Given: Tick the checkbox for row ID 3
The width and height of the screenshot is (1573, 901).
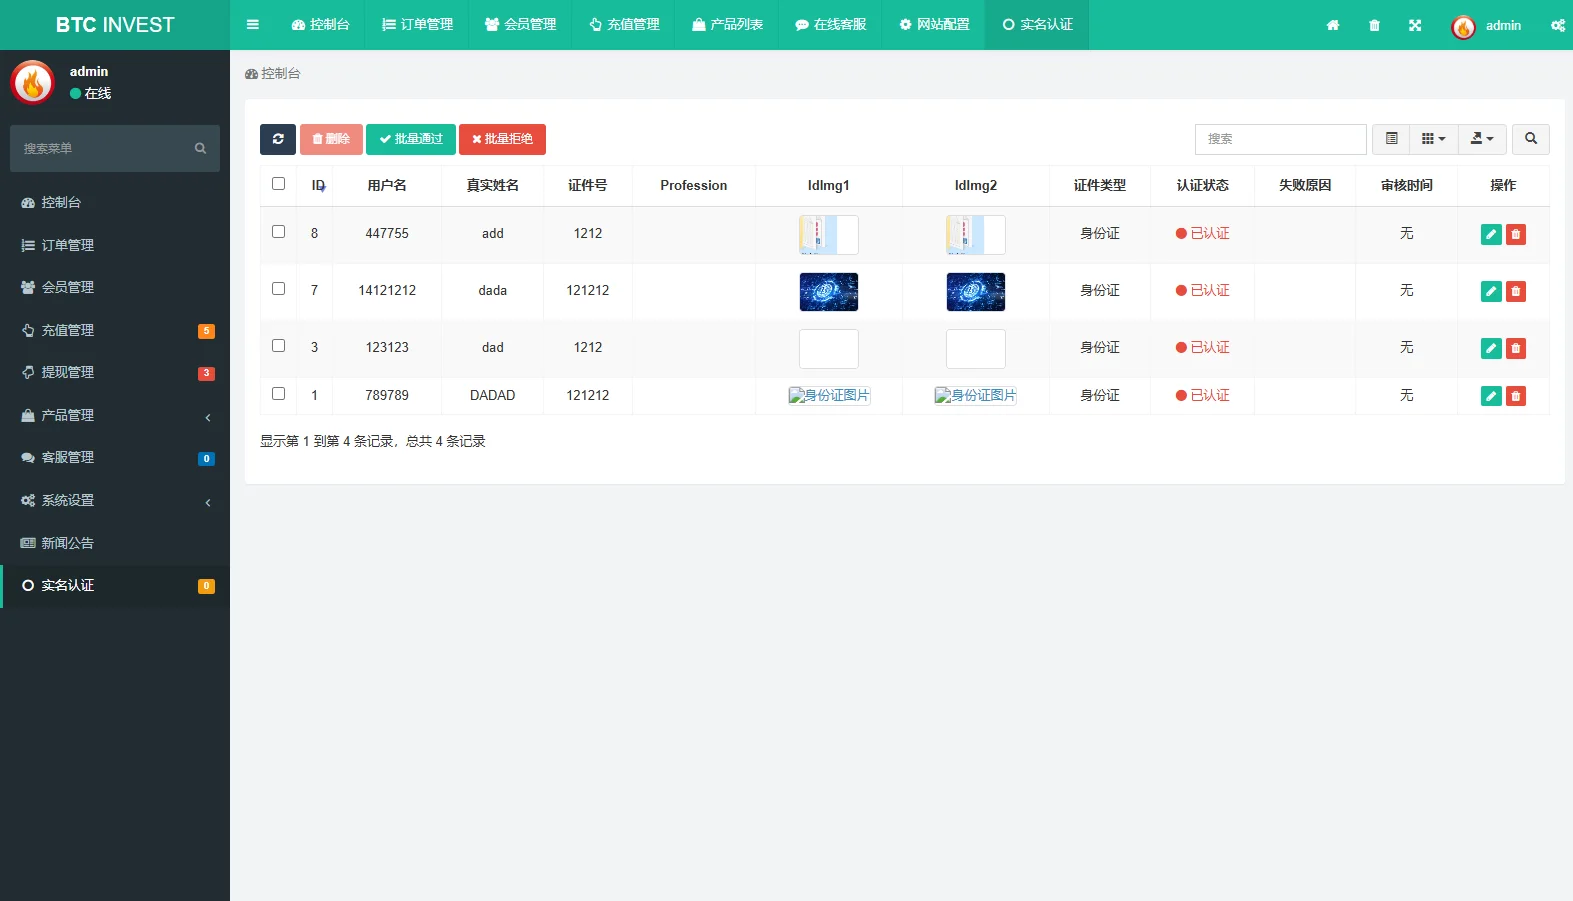Looking at the screenshot, I should (x=278, y=346).
